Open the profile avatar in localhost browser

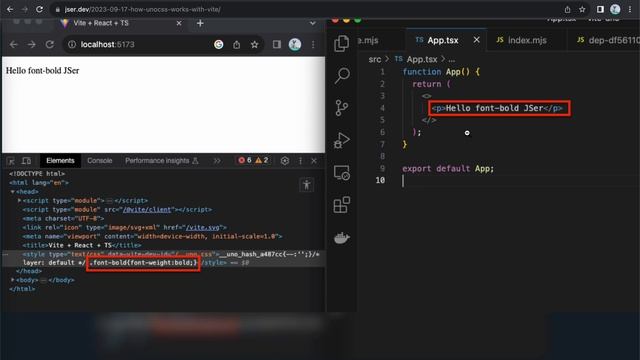click(295, 44)
